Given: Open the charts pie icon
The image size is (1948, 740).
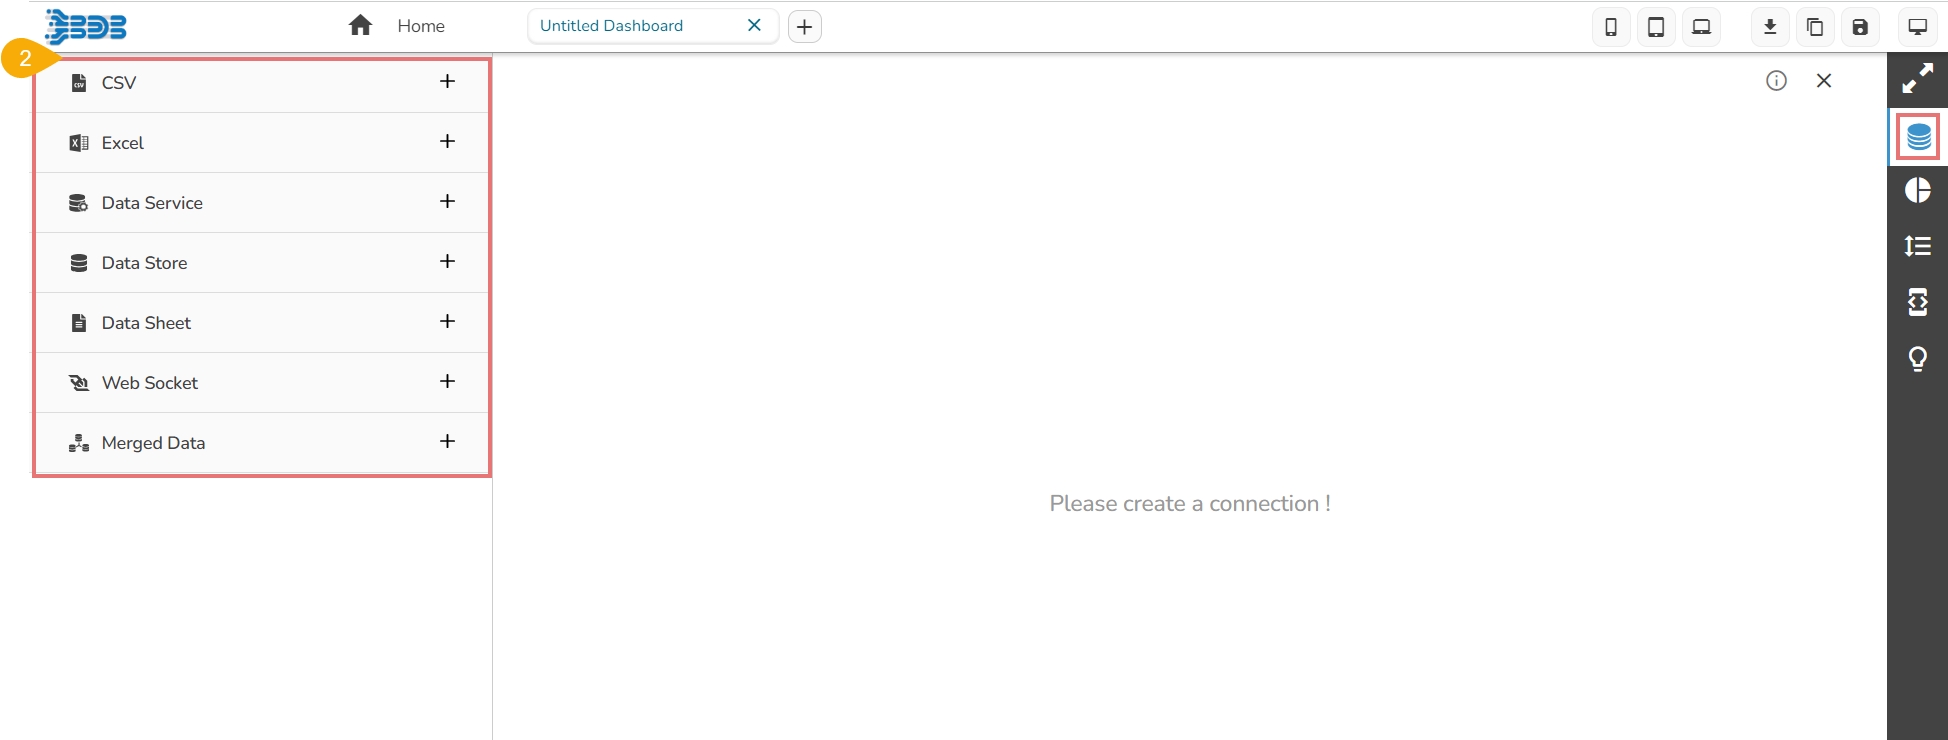Looking at the screenshot, I should tap(1918, 190).
